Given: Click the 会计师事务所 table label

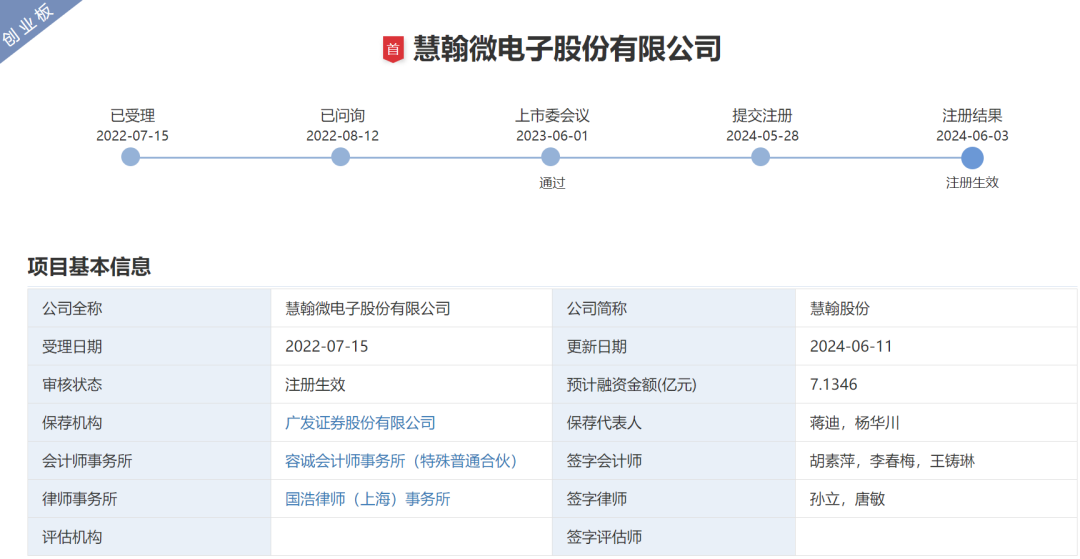Looking at the screenshot, I should pos(87,461).
